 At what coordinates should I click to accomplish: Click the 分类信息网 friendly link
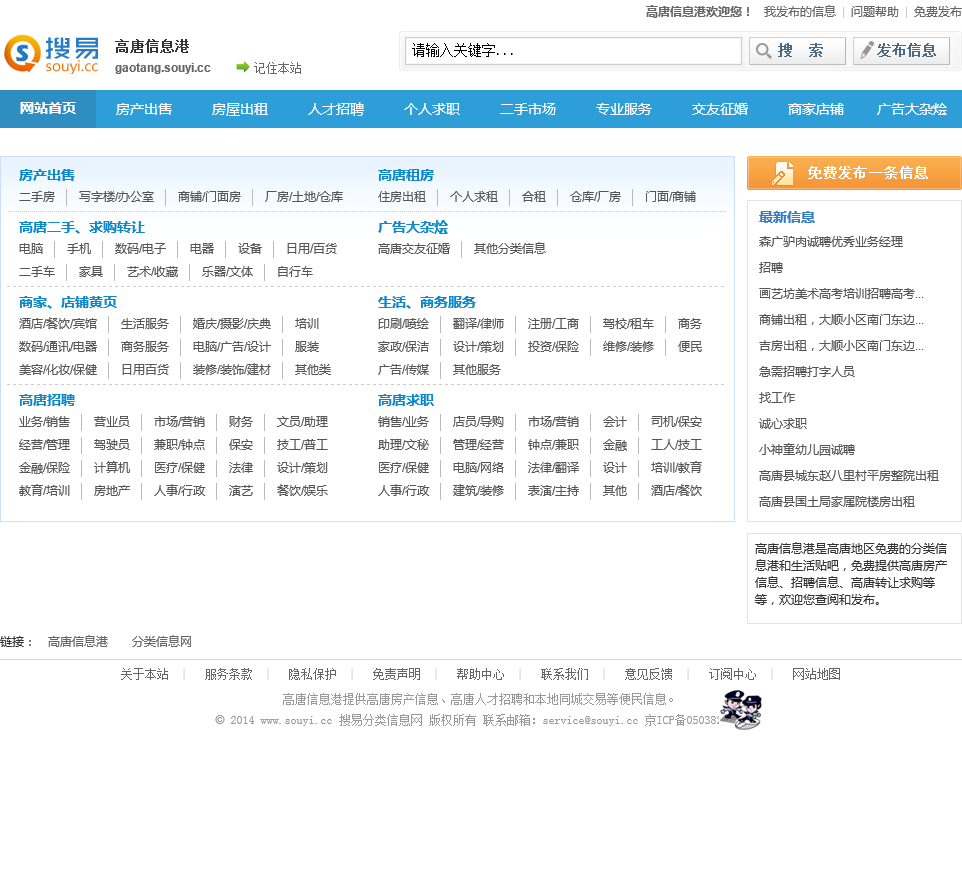pyautogui.click(x=161, y=642)
